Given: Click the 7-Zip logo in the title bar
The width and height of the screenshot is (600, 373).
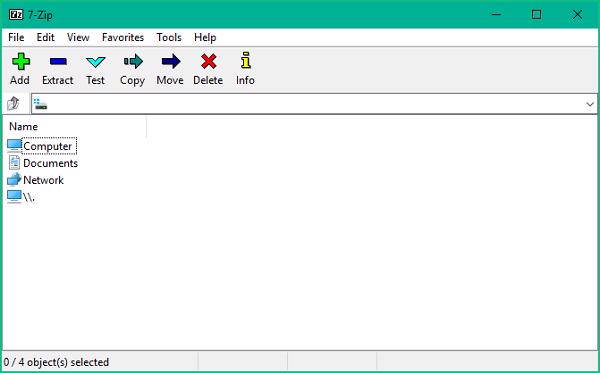Looking at the screenshot, I should point(16,15).
